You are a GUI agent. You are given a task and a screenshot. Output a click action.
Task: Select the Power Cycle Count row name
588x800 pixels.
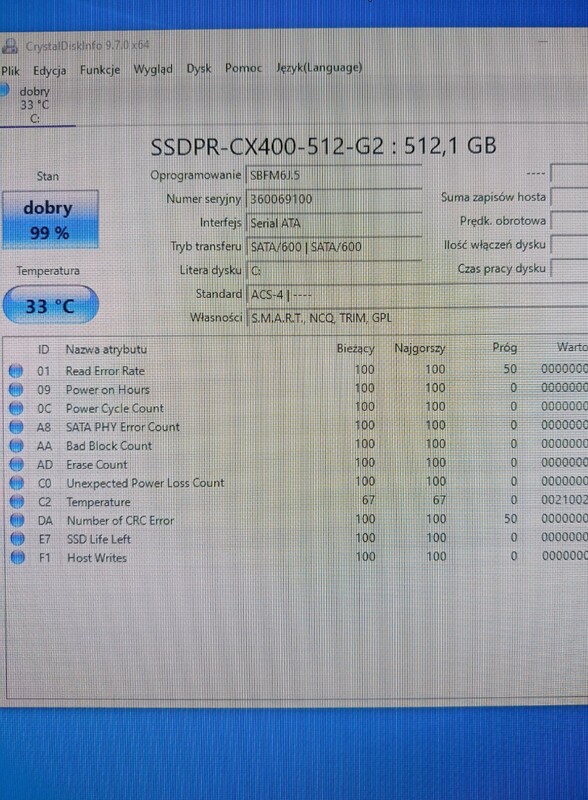(x=115, y=409)
